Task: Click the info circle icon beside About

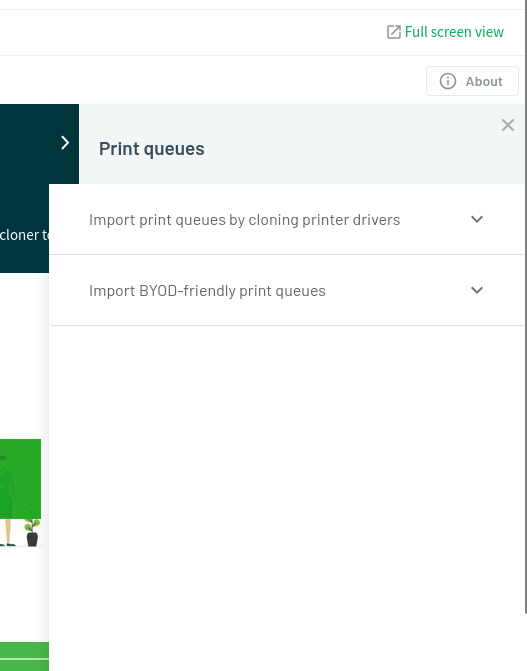Action: (448, 81)
